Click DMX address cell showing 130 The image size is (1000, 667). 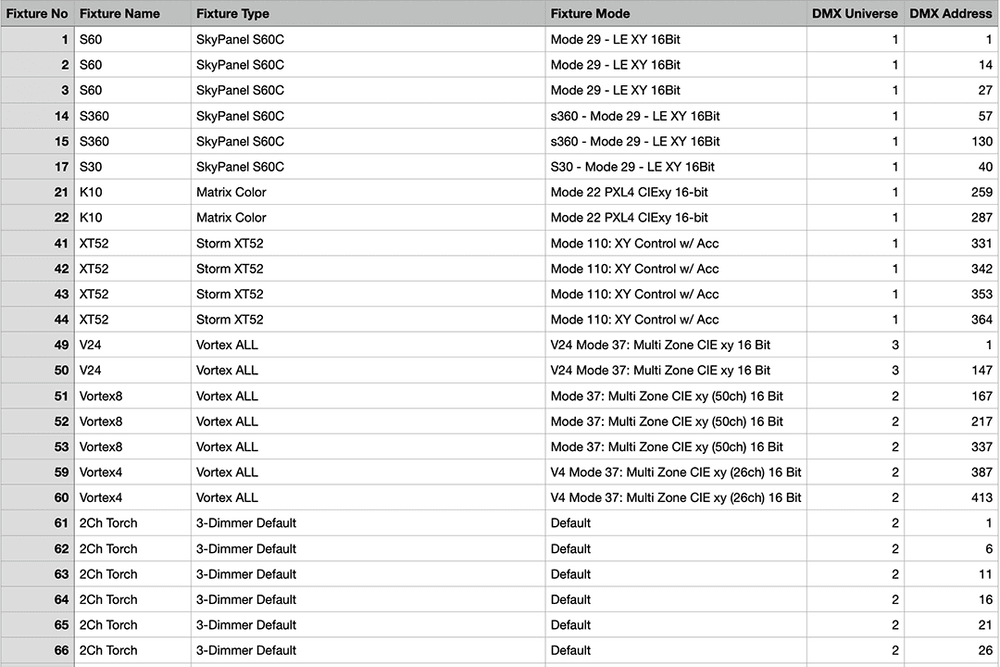coord(951,141)
